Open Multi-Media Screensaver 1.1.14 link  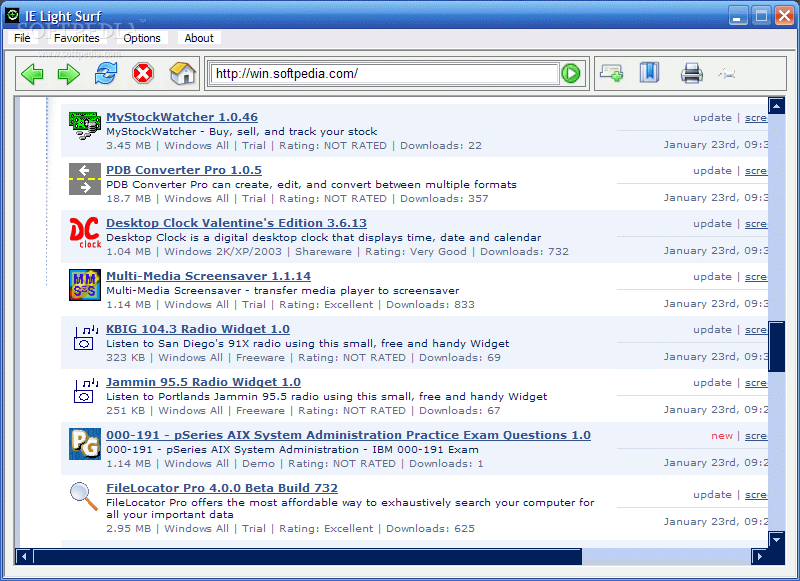click(208, 276)
